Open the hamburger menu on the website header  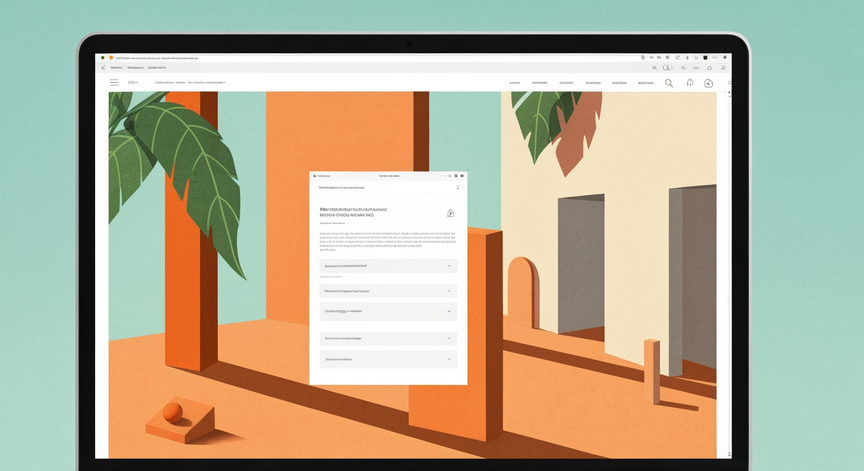(114, 82)
